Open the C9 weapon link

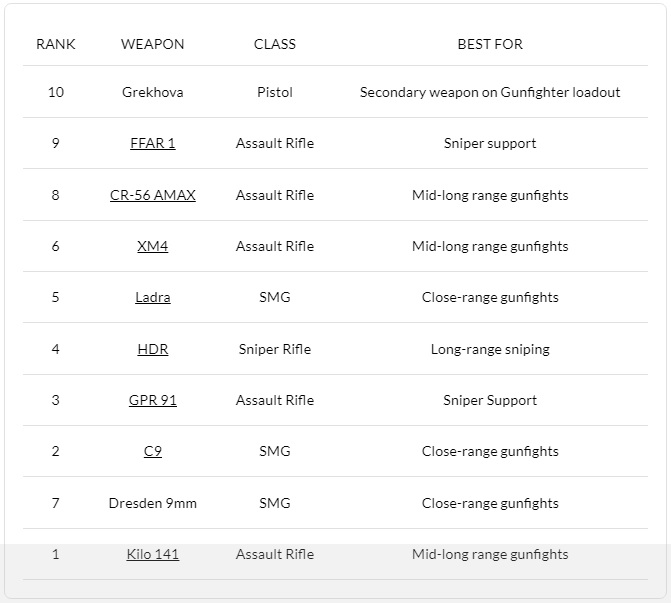152,451
